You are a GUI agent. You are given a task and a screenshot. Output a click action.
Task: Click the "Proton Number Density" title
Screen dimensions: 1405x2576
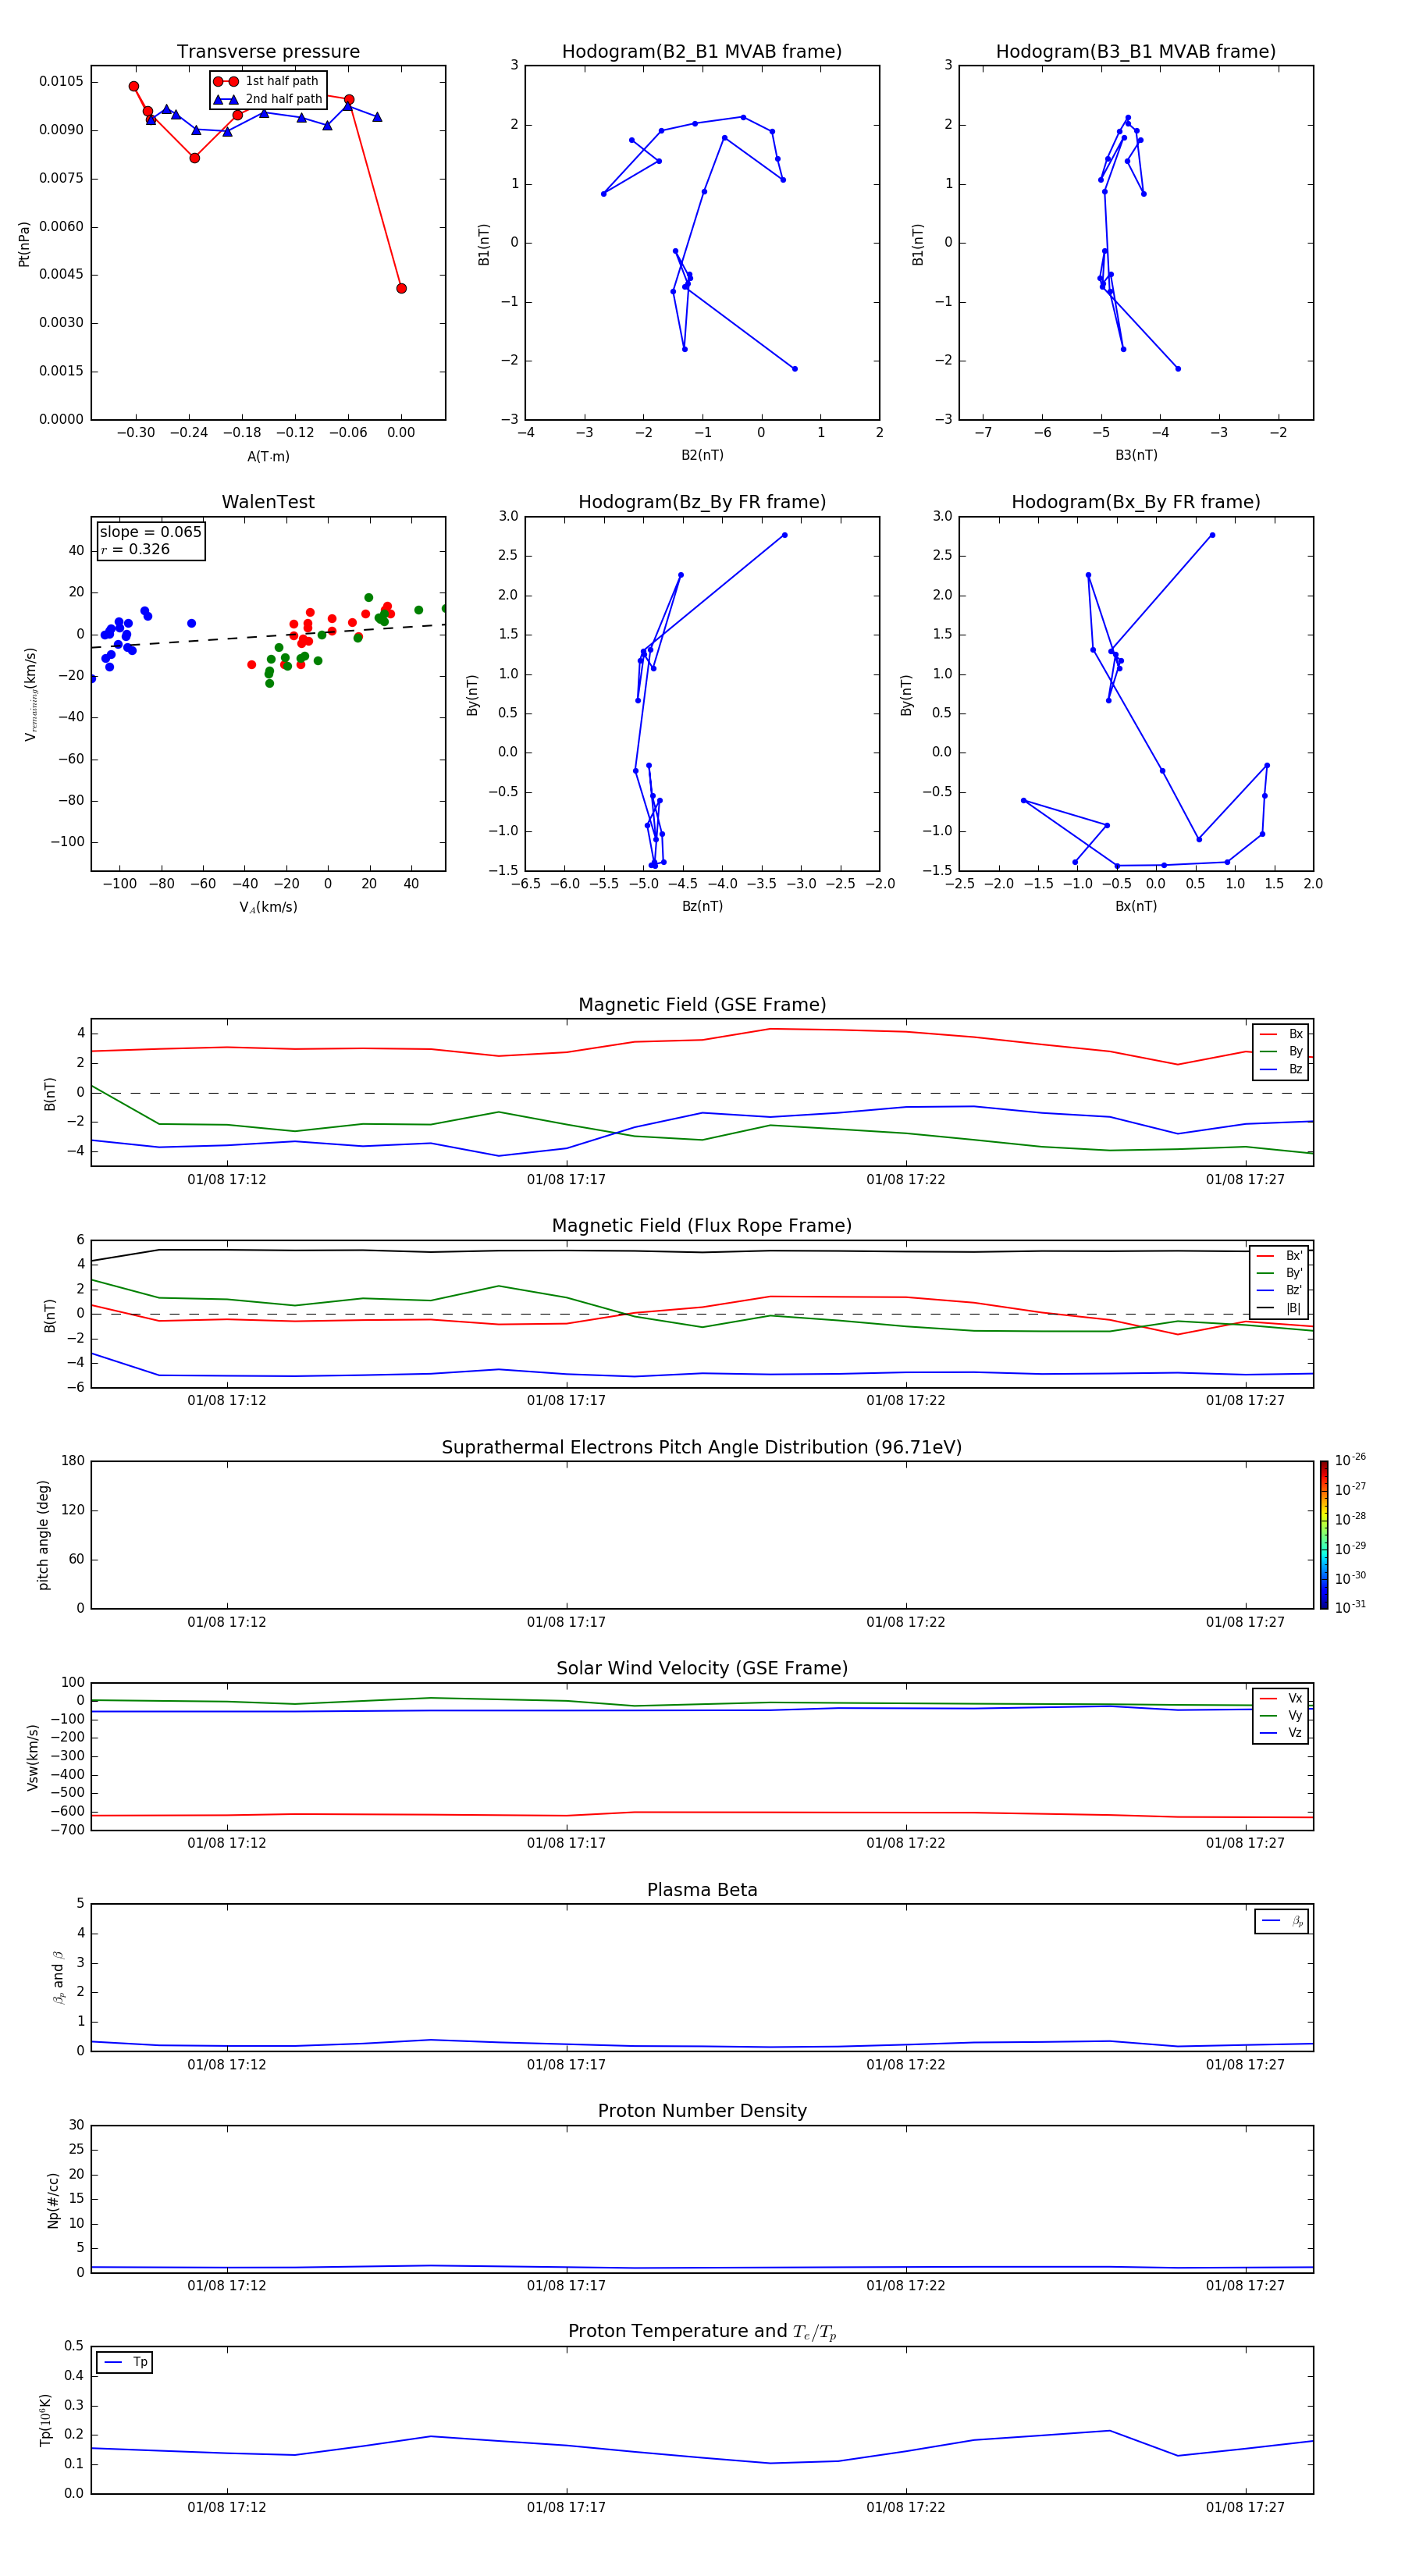(x=702, y=2111)
